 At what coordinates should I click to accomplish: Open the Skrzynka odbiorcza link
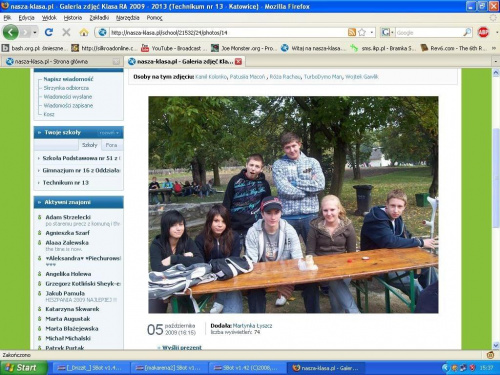click(66, 88)
